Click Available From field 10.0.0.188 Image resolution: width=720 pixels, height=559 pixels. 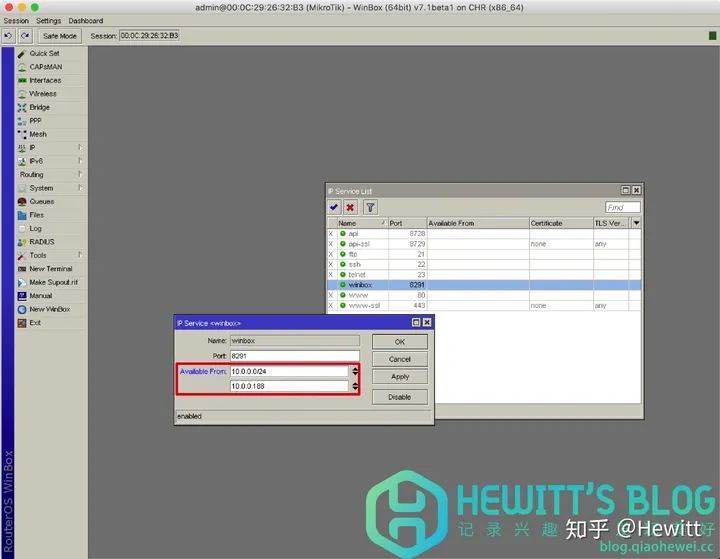289,386
